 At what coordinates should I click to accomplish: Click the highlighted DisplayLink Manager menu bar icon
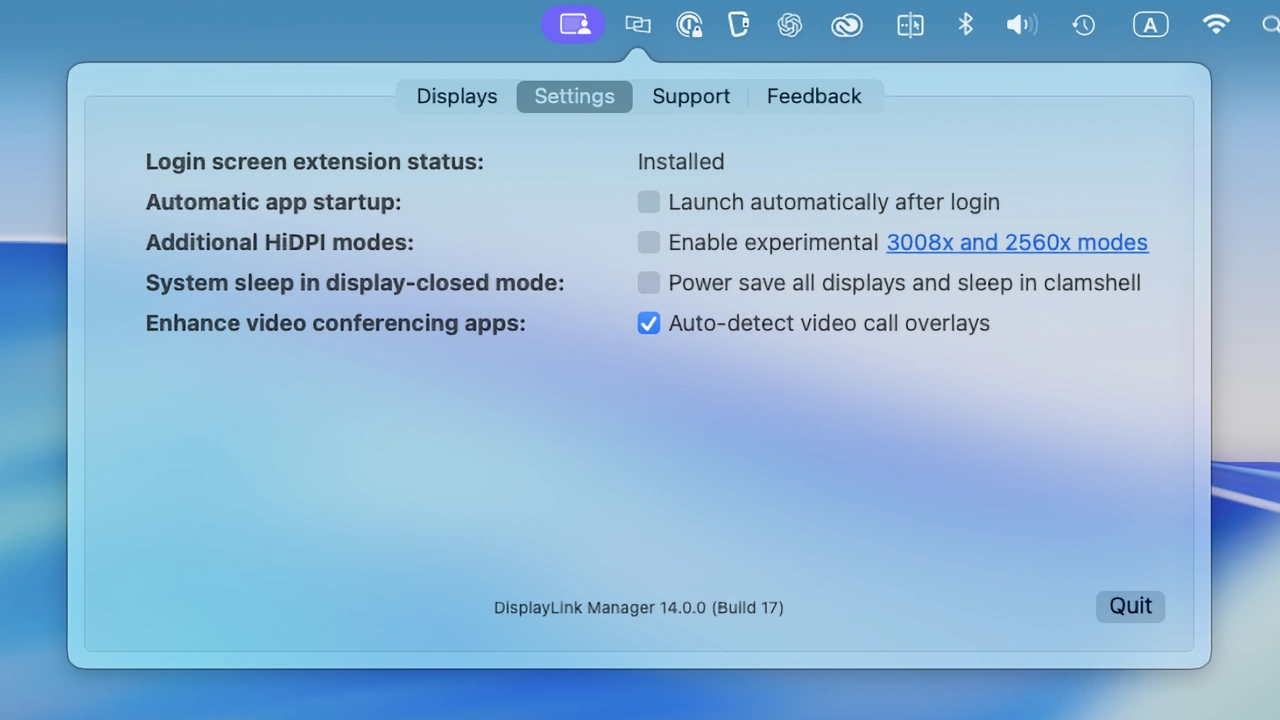tap(574, 24)
